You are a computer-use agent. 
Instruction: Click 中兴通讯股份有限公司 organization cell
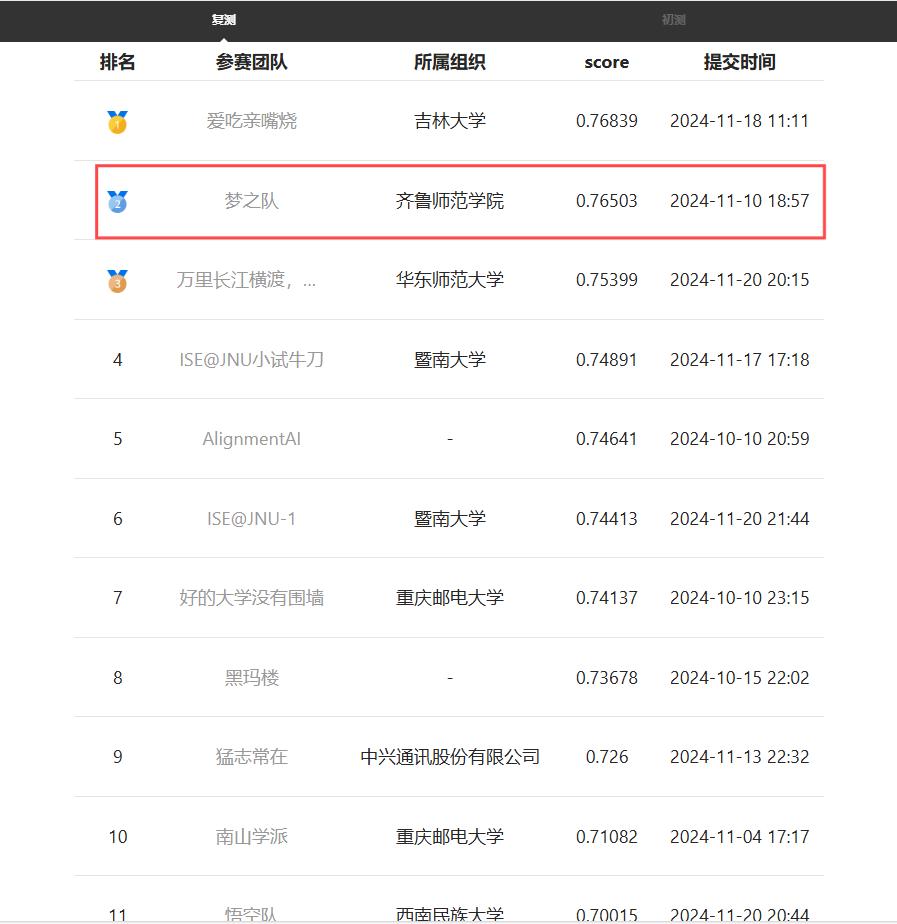450,757
